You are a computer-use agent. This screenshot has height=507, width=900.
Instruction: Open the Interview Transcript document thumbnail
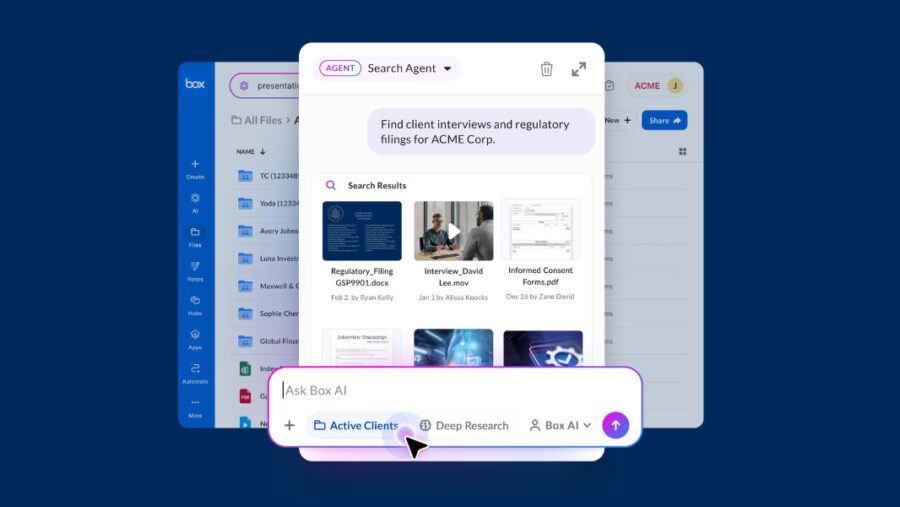pos(362,347)
